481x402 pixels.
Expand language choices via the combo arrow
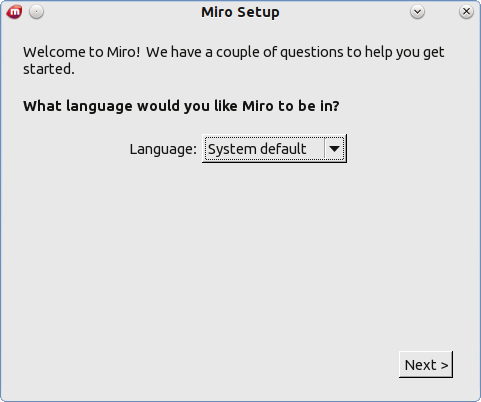[334, 149]
